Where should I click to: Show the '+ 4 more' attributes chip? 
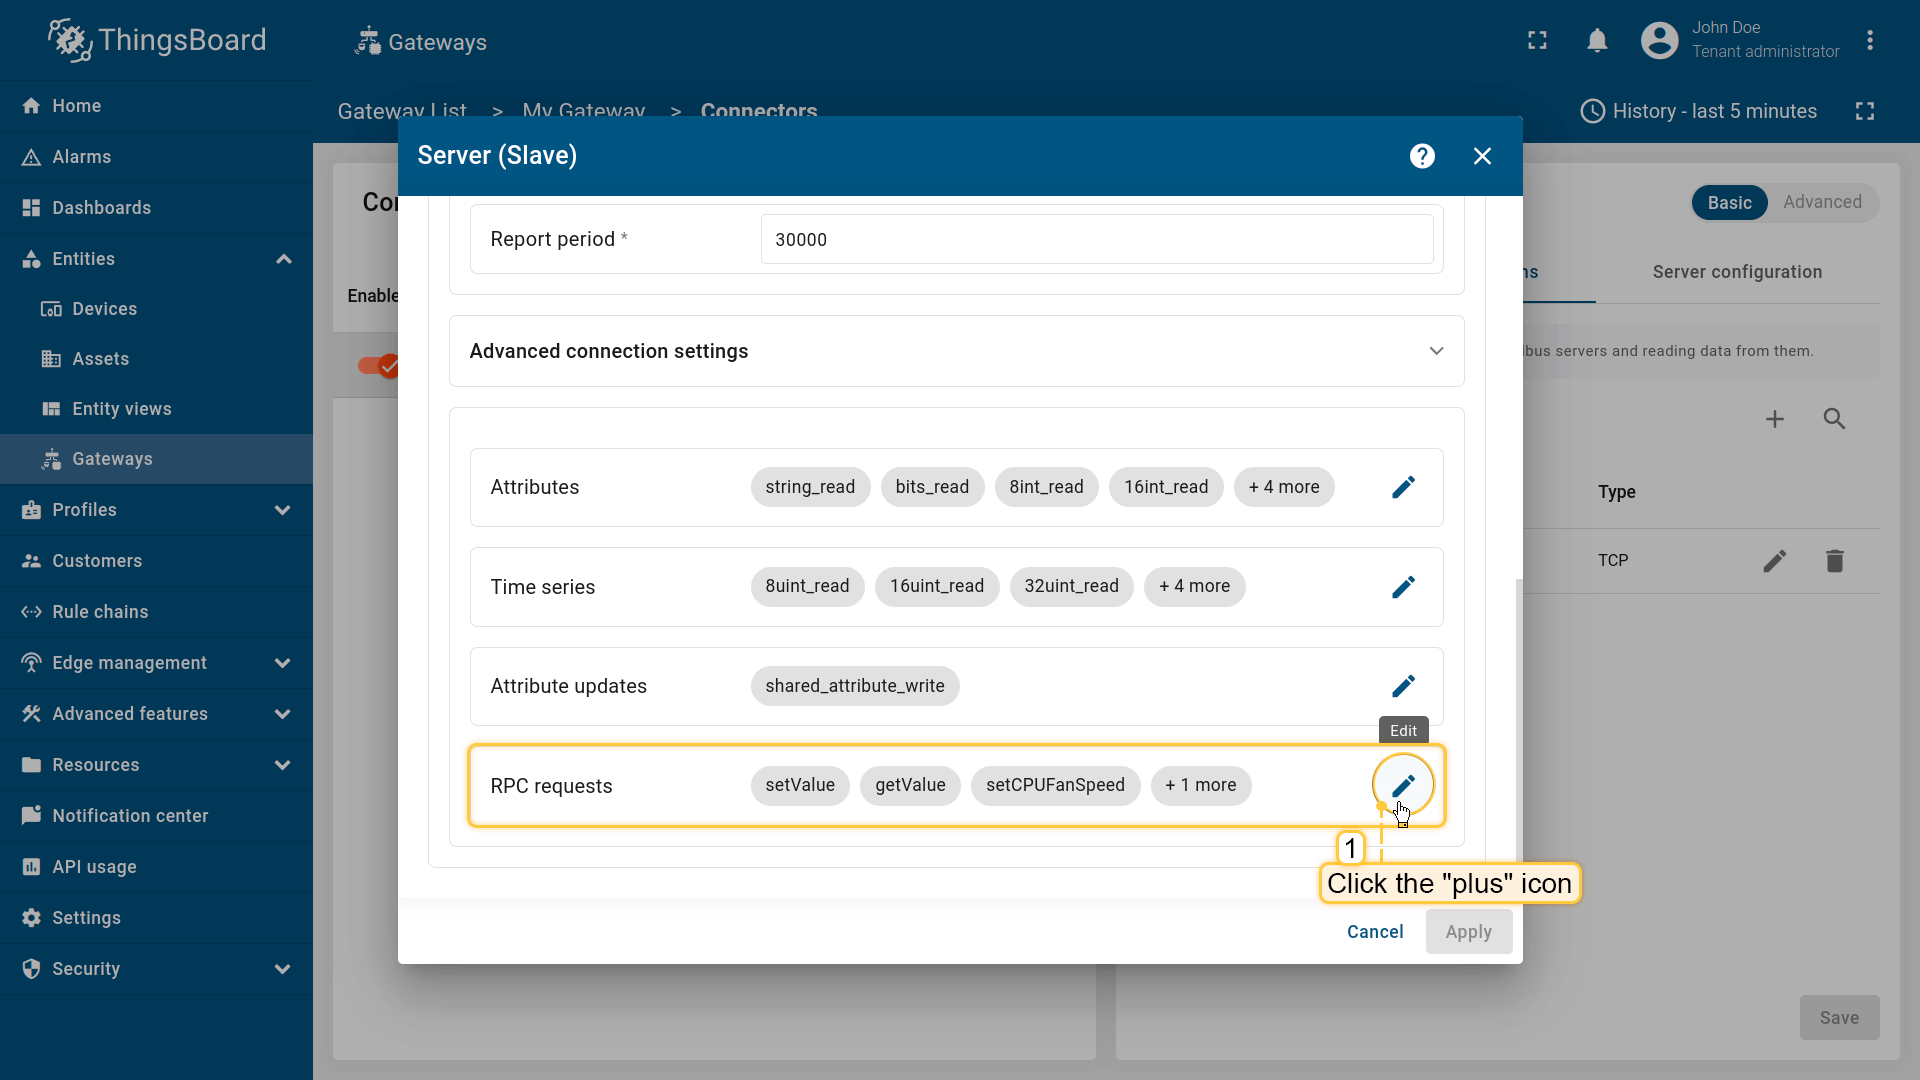tap(1283, 487)
